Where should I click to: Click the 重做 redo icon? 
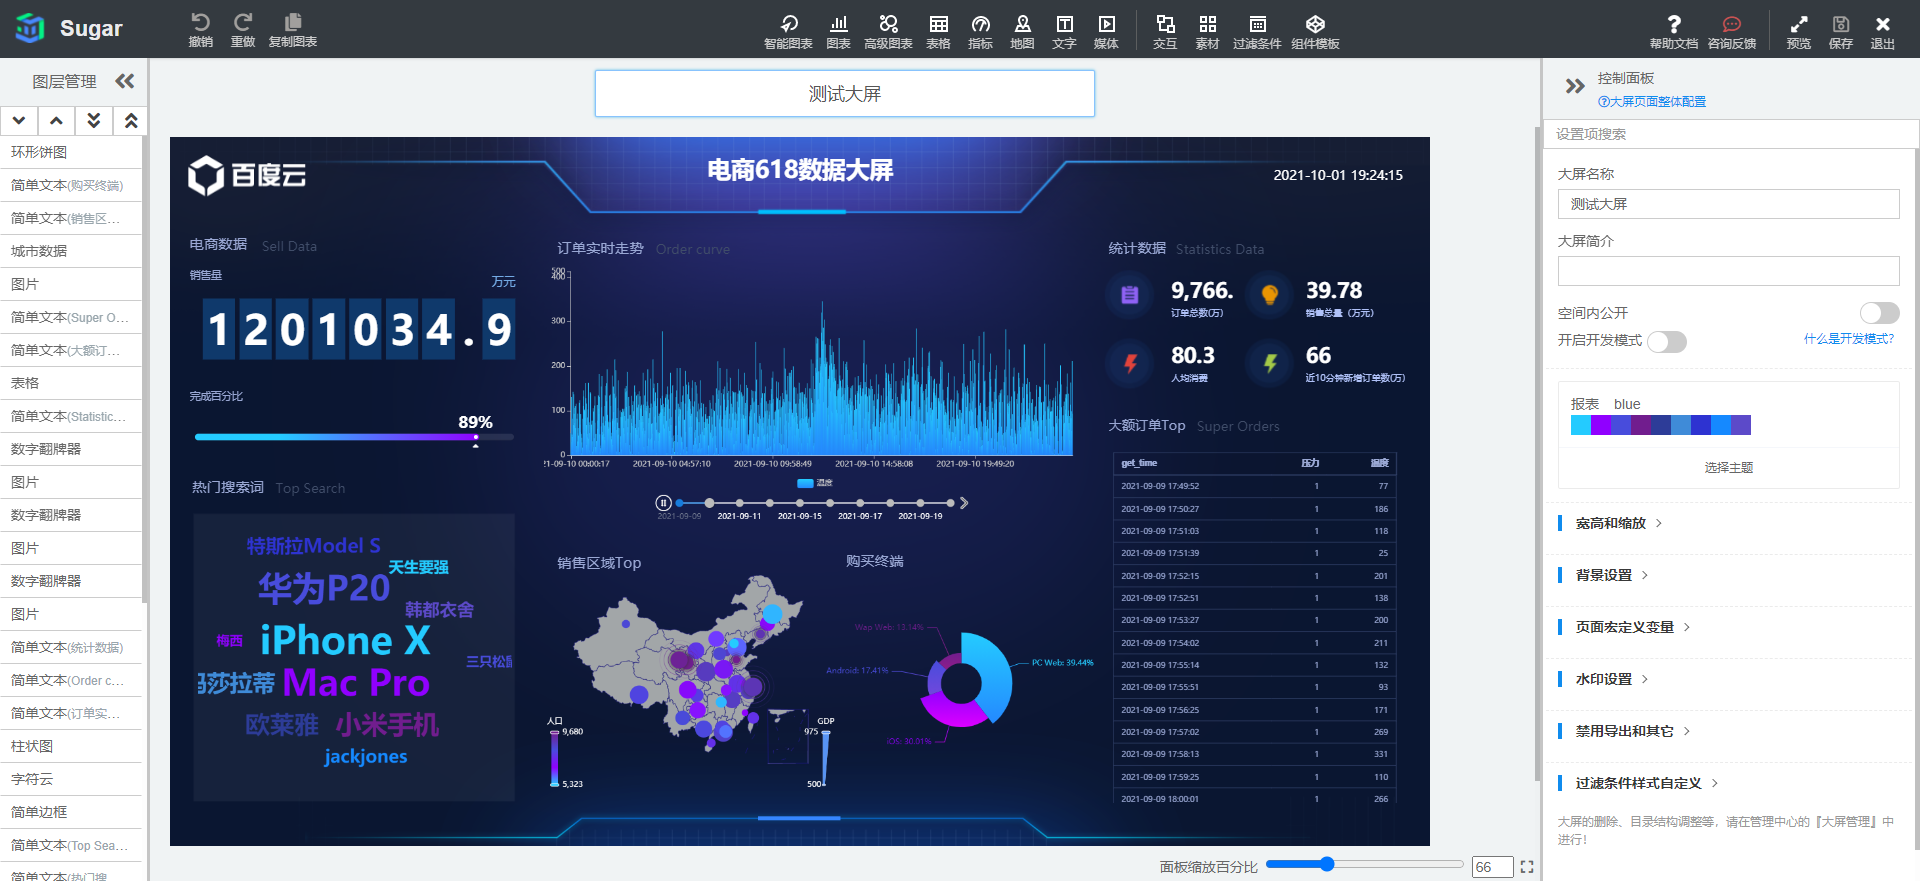pyautogui.click(x=243, y=29)
